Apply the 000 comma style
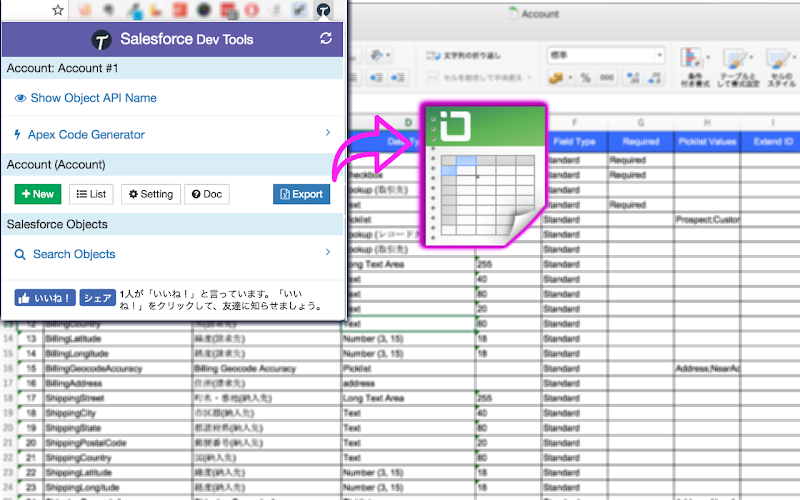This screenshot has height=500, width=800. [x=607, y=78]
